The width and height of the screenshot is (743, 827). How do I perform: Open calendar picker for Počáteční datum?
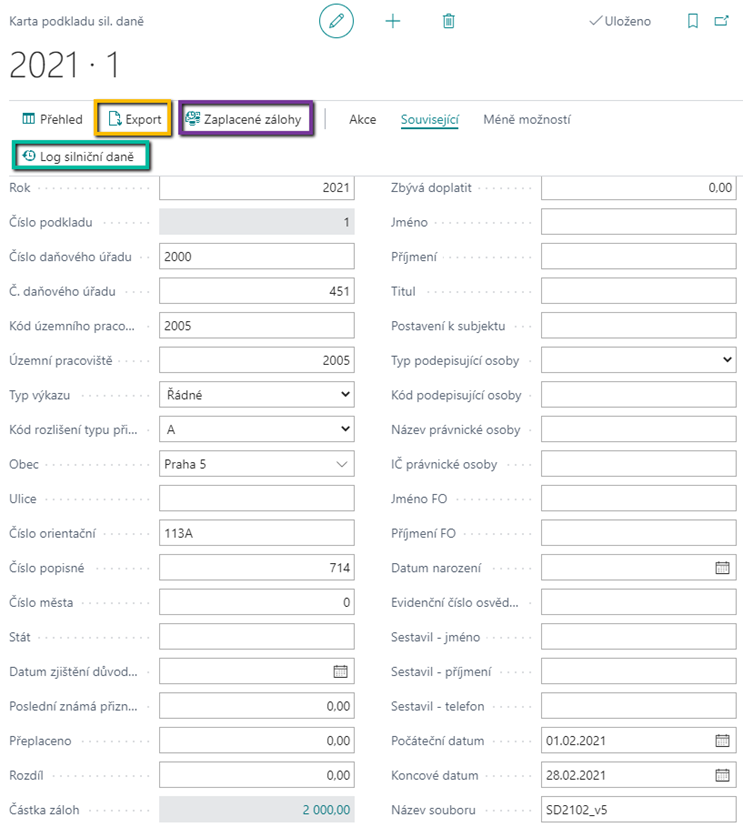click(x=722, y=741)
